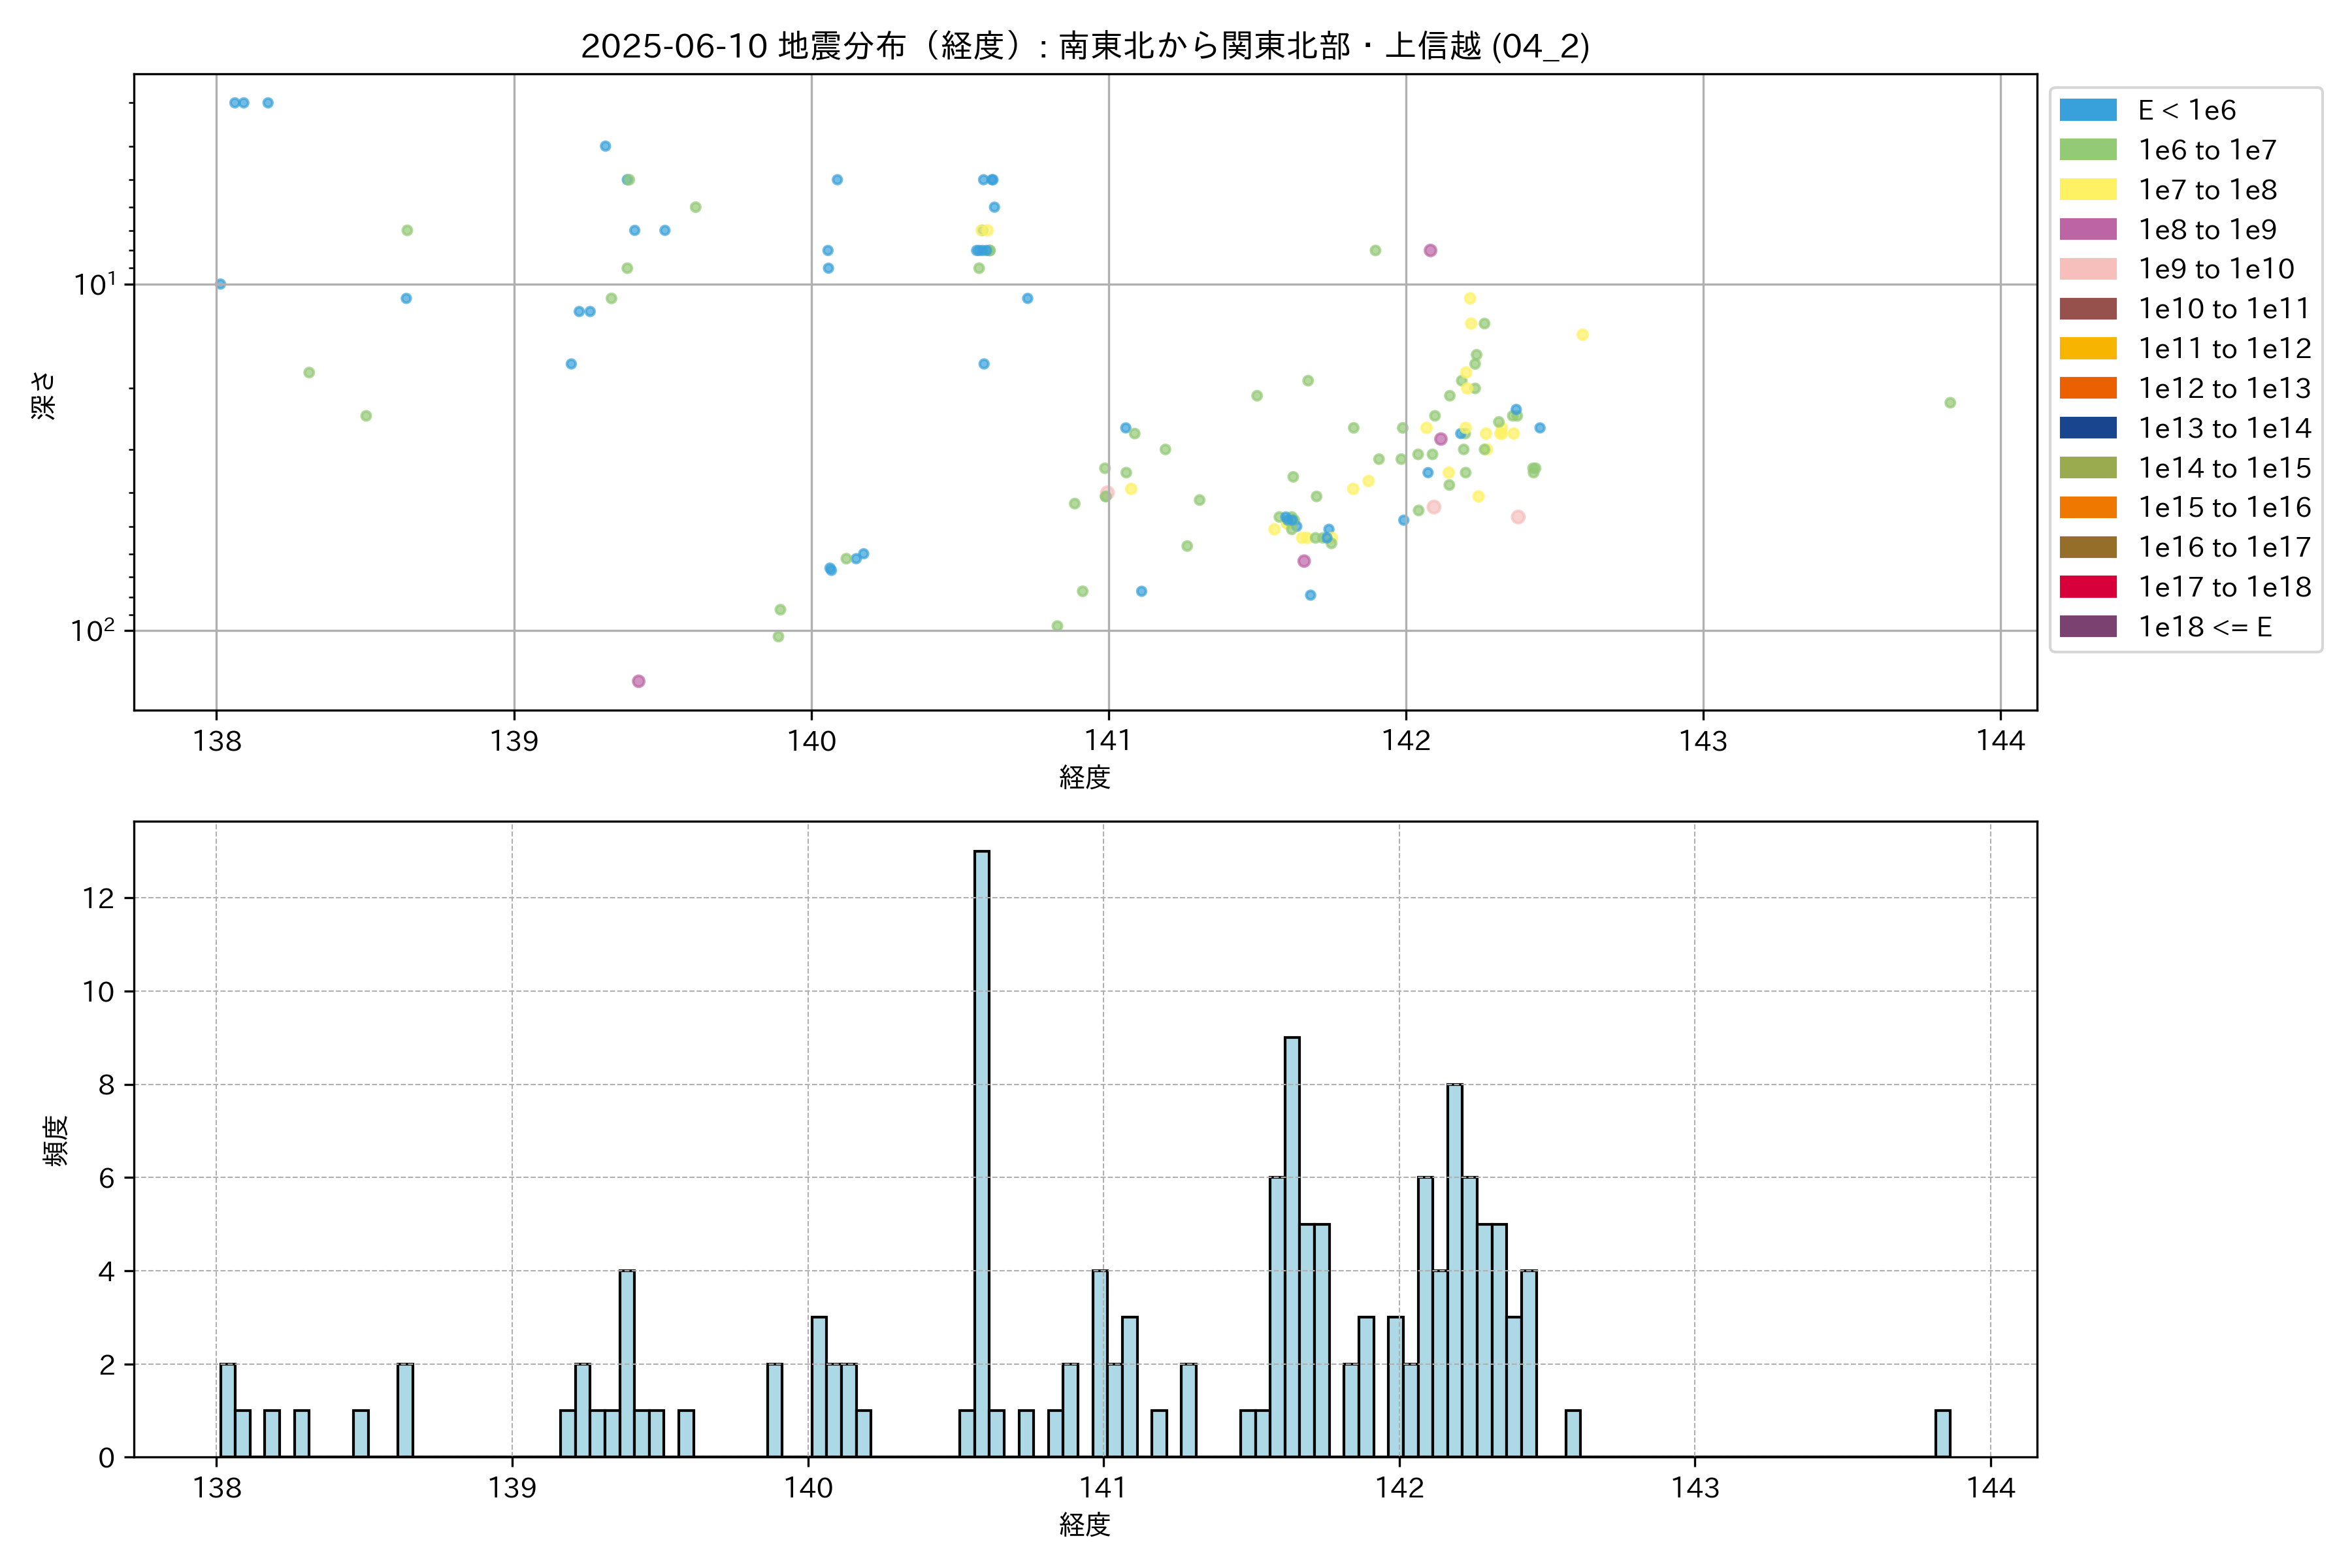
Task: Click the 頻度 y-axis label
Action: 56,1141
